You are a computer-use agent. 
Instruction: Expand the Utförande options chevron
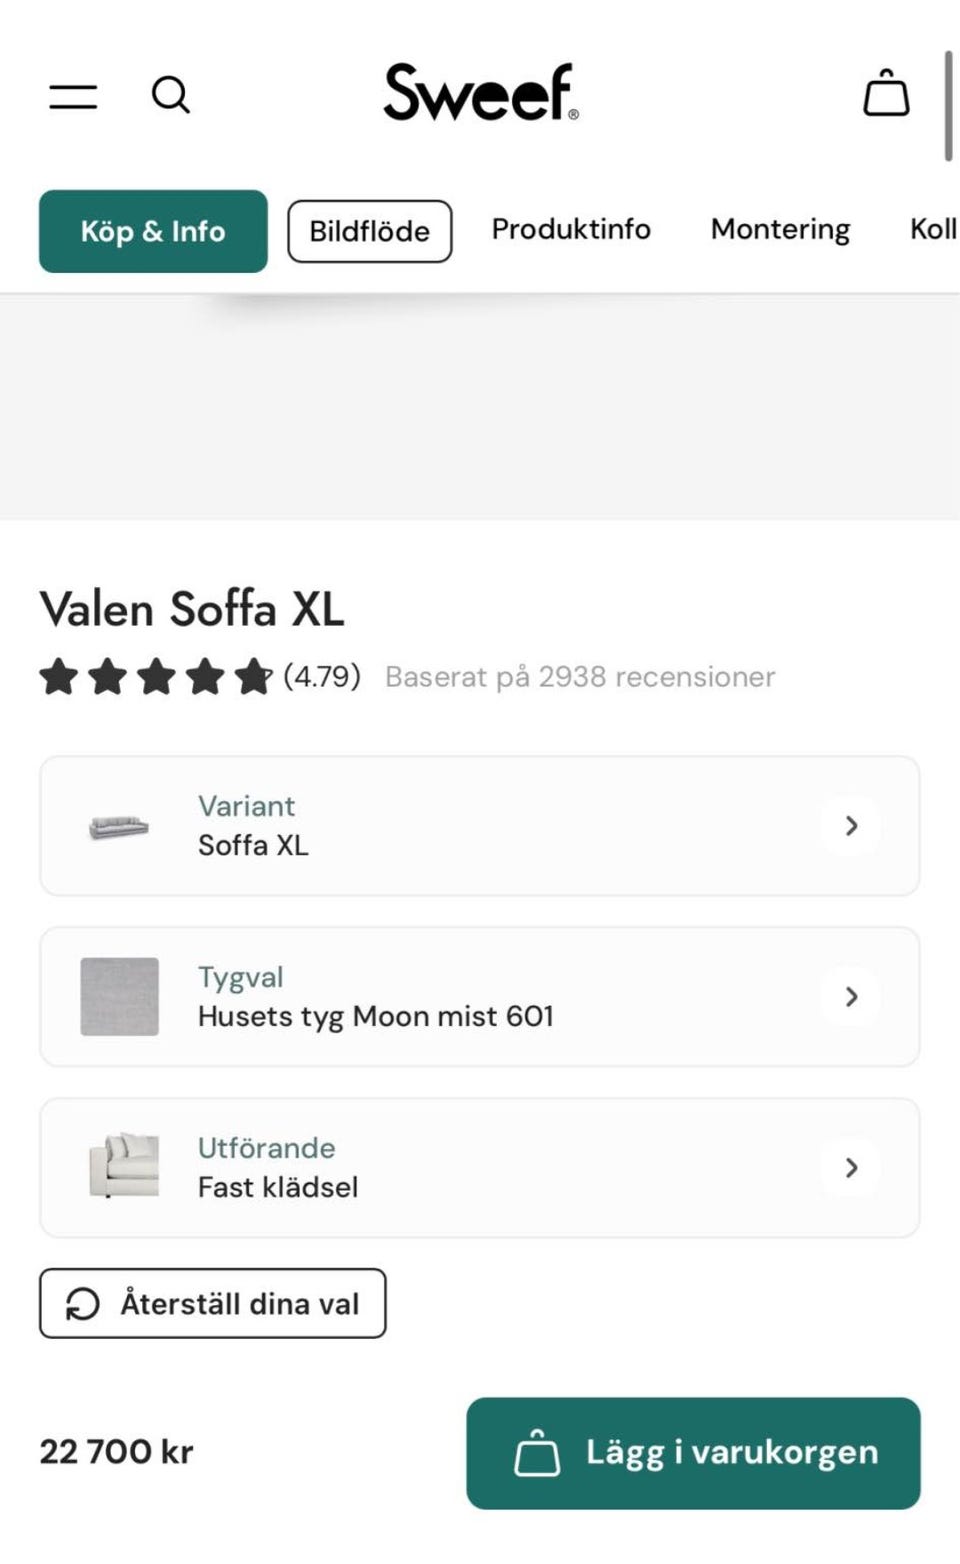[x=851, y=1168]
